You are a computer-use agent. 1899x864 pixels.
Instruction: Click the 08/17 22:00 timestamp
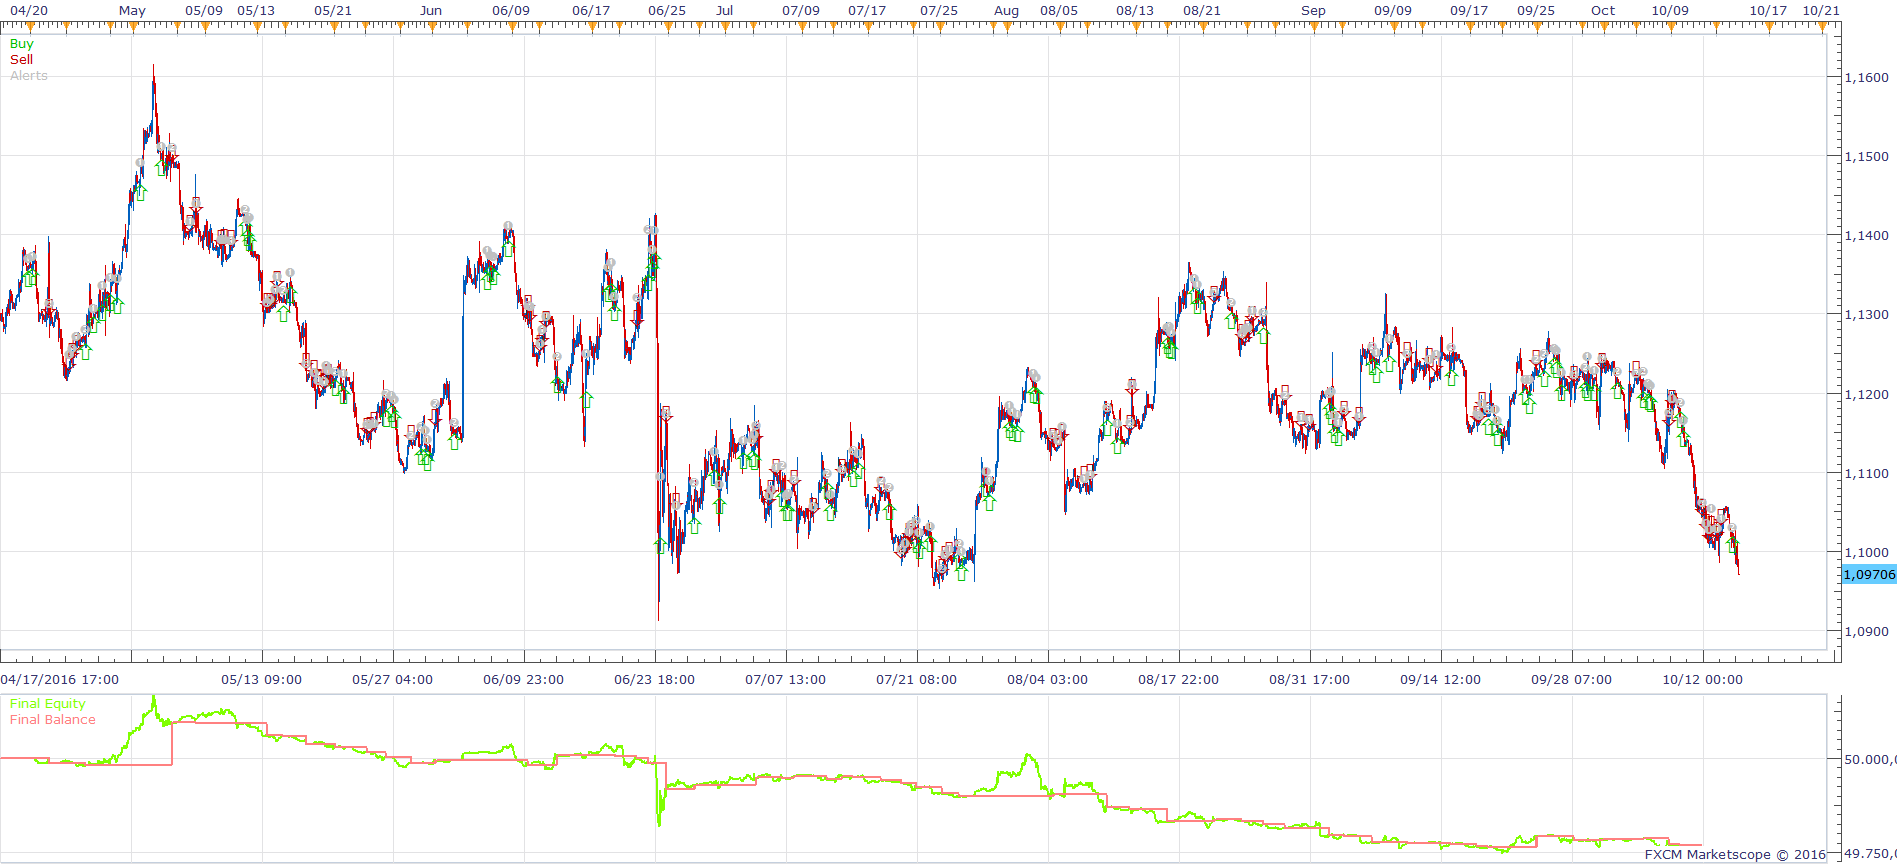point(1179,680)
